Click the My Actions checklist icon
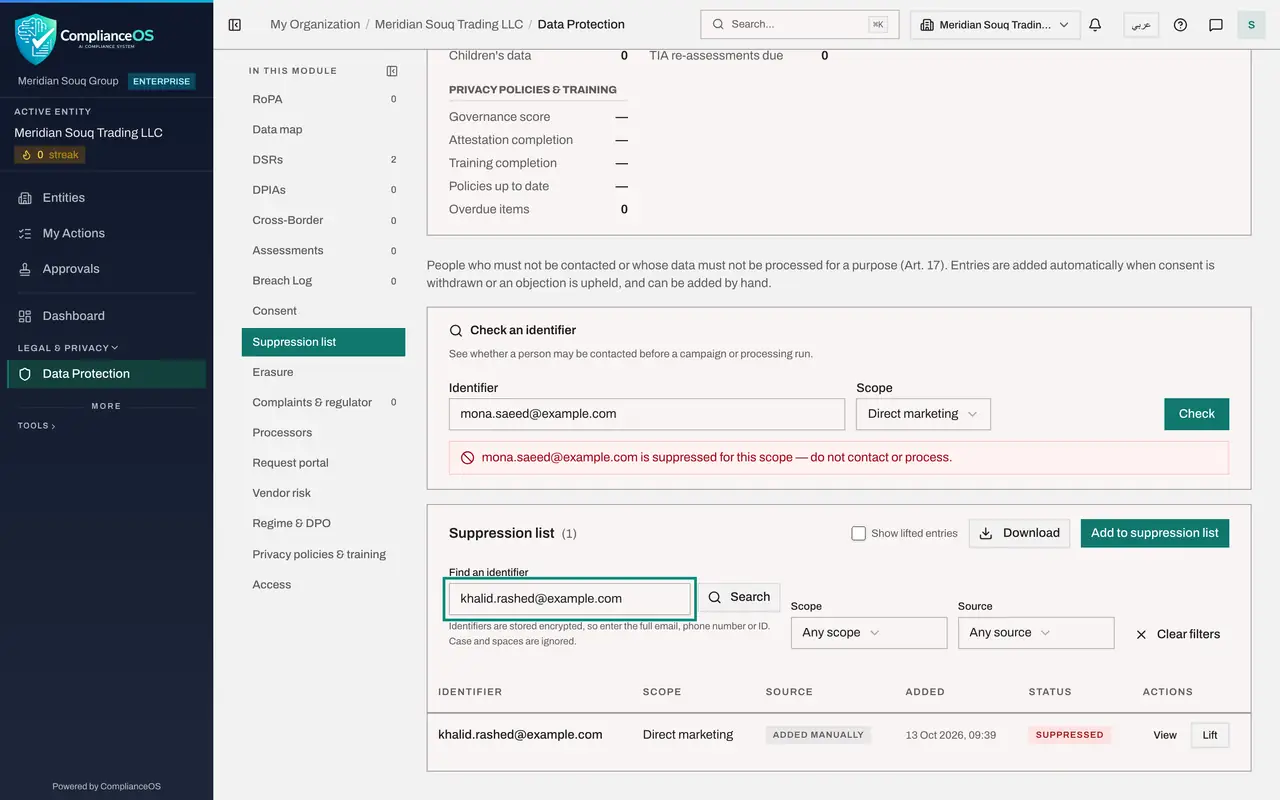This screenshot has height=800, width=1280. (x=25, y=233)
